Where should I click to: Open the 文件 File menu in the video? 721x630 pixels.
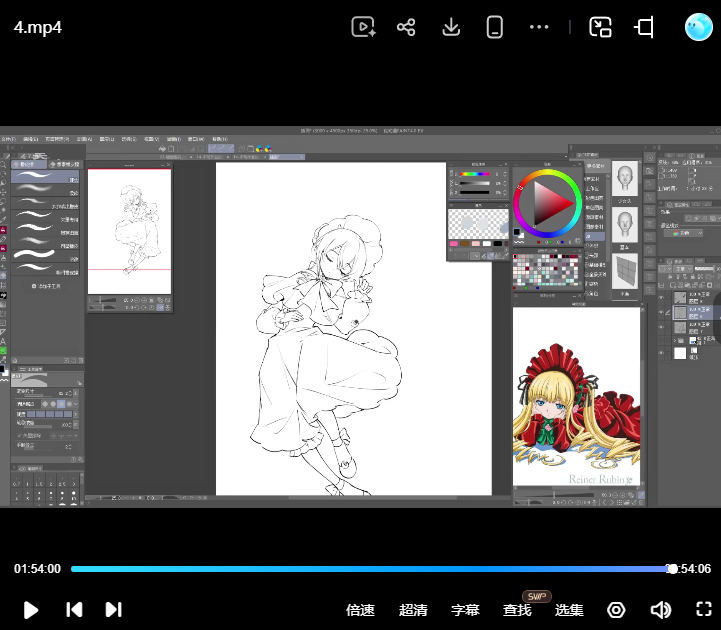8,139
